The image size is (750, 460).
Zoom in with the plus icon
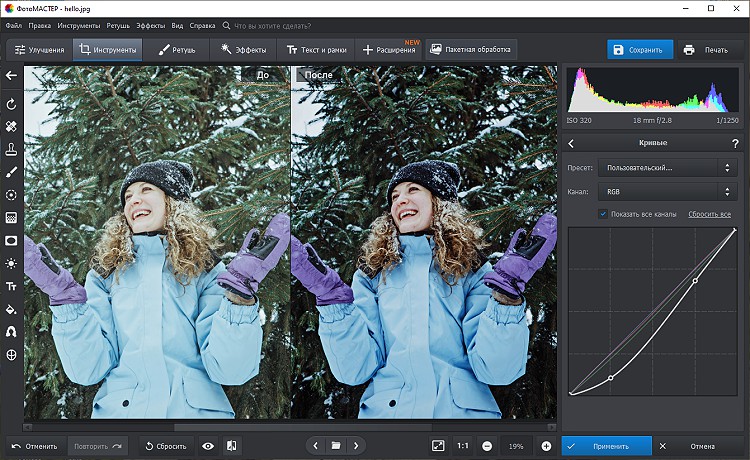(546, 446)
